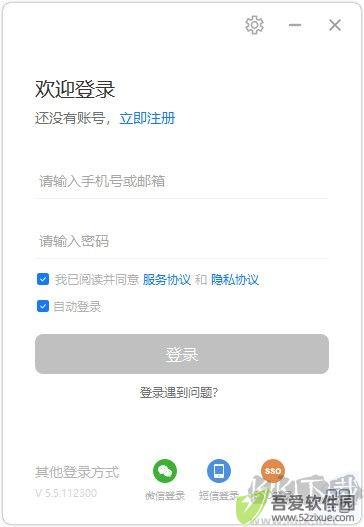Screen dimensions: 364x527
Task: Select the blue SMS phone login icon
Action: (x=219, y=471)
